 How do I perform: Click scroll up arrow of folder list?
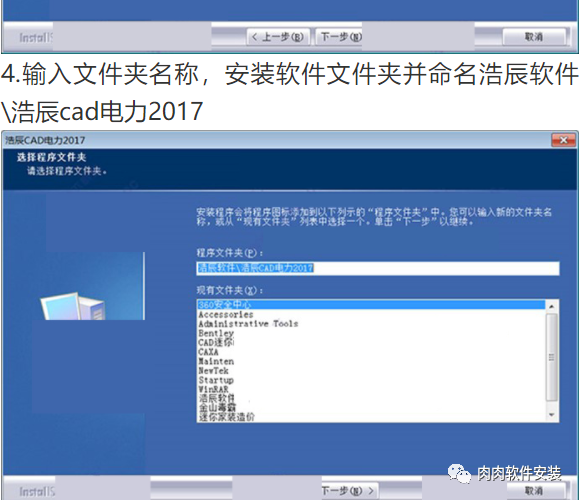click(x=552, y=307)
